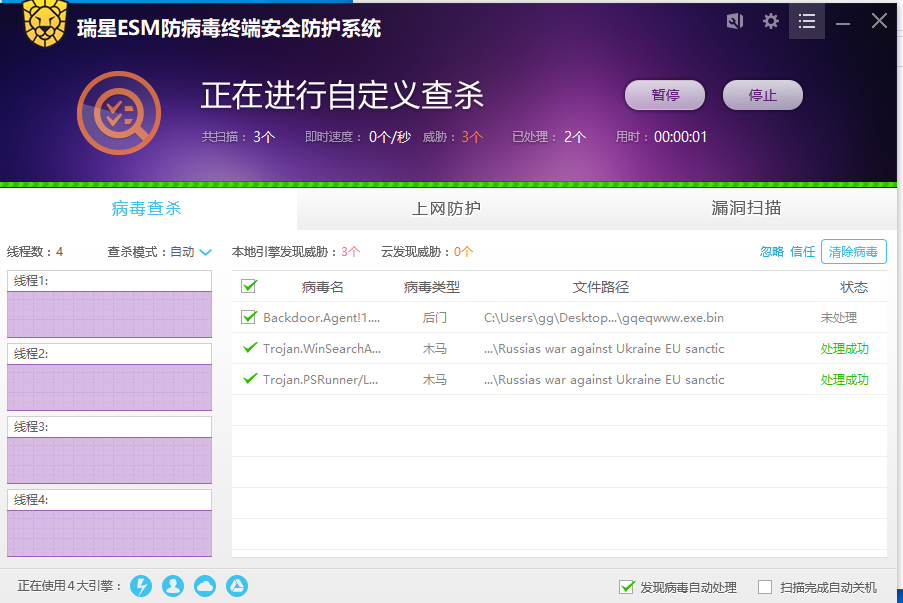The image size is (903, 603).
Task: Click 处理成功 status in Trojan.WinSearchA row
Action: click(x=844, y=348)
